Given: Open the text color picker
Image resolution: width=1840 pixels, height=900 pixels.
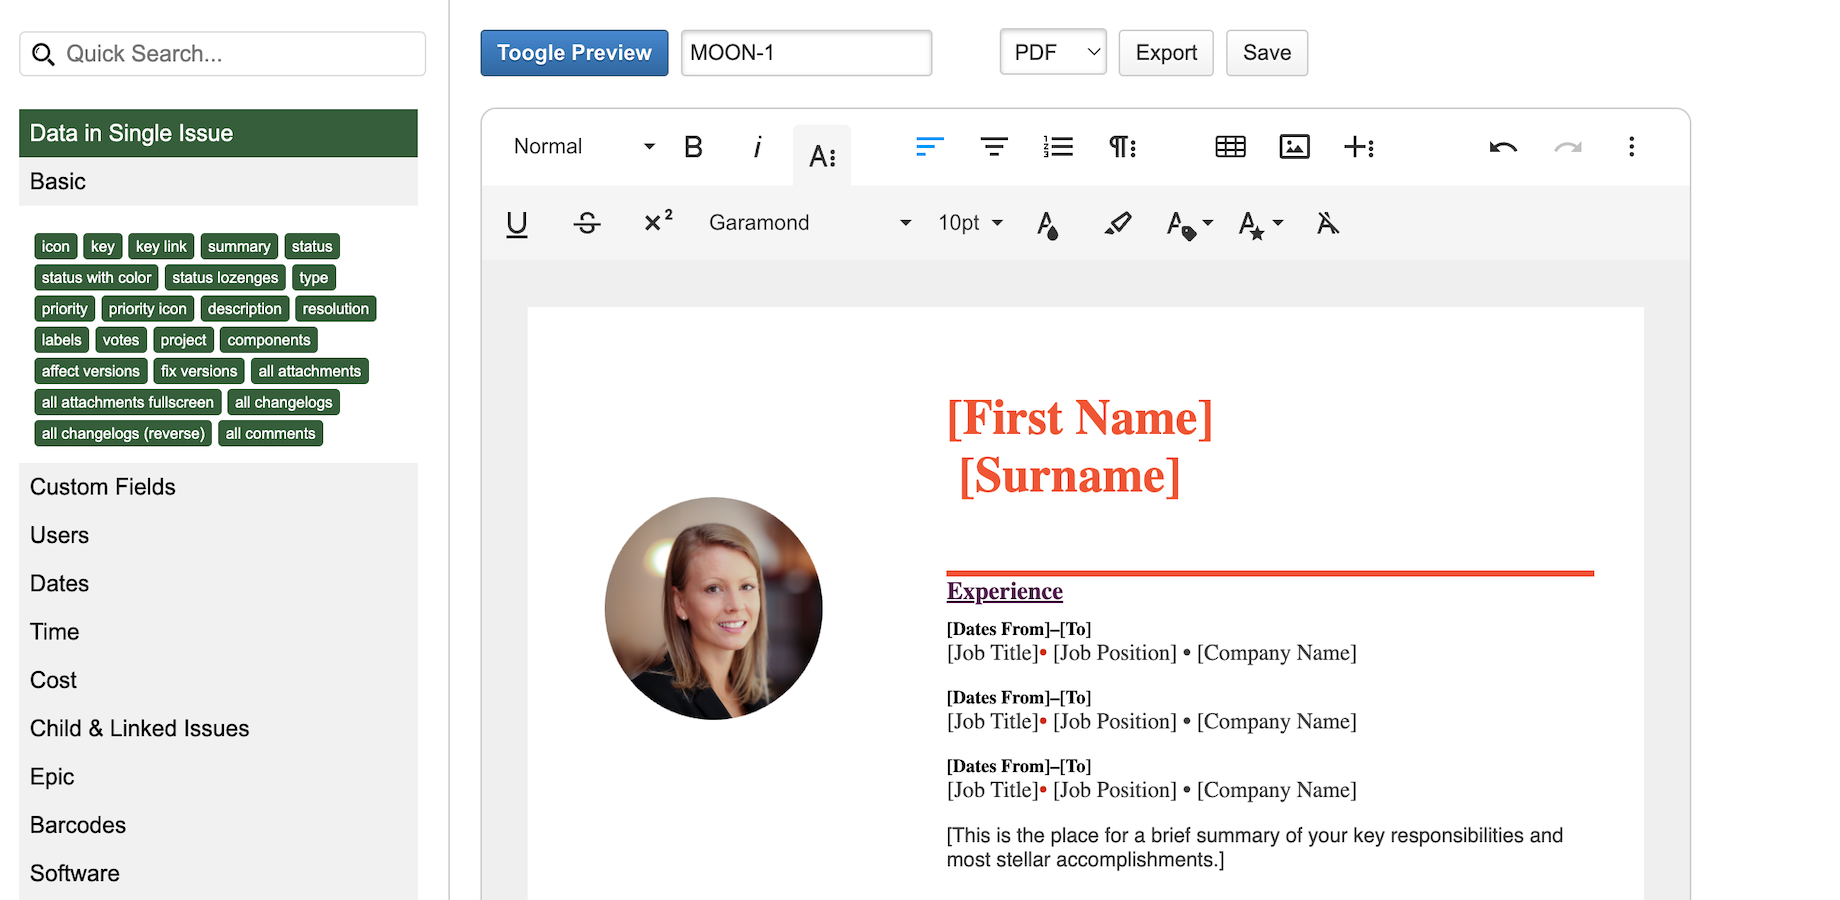Looking at the screenshot, I should coord(1047,224).
